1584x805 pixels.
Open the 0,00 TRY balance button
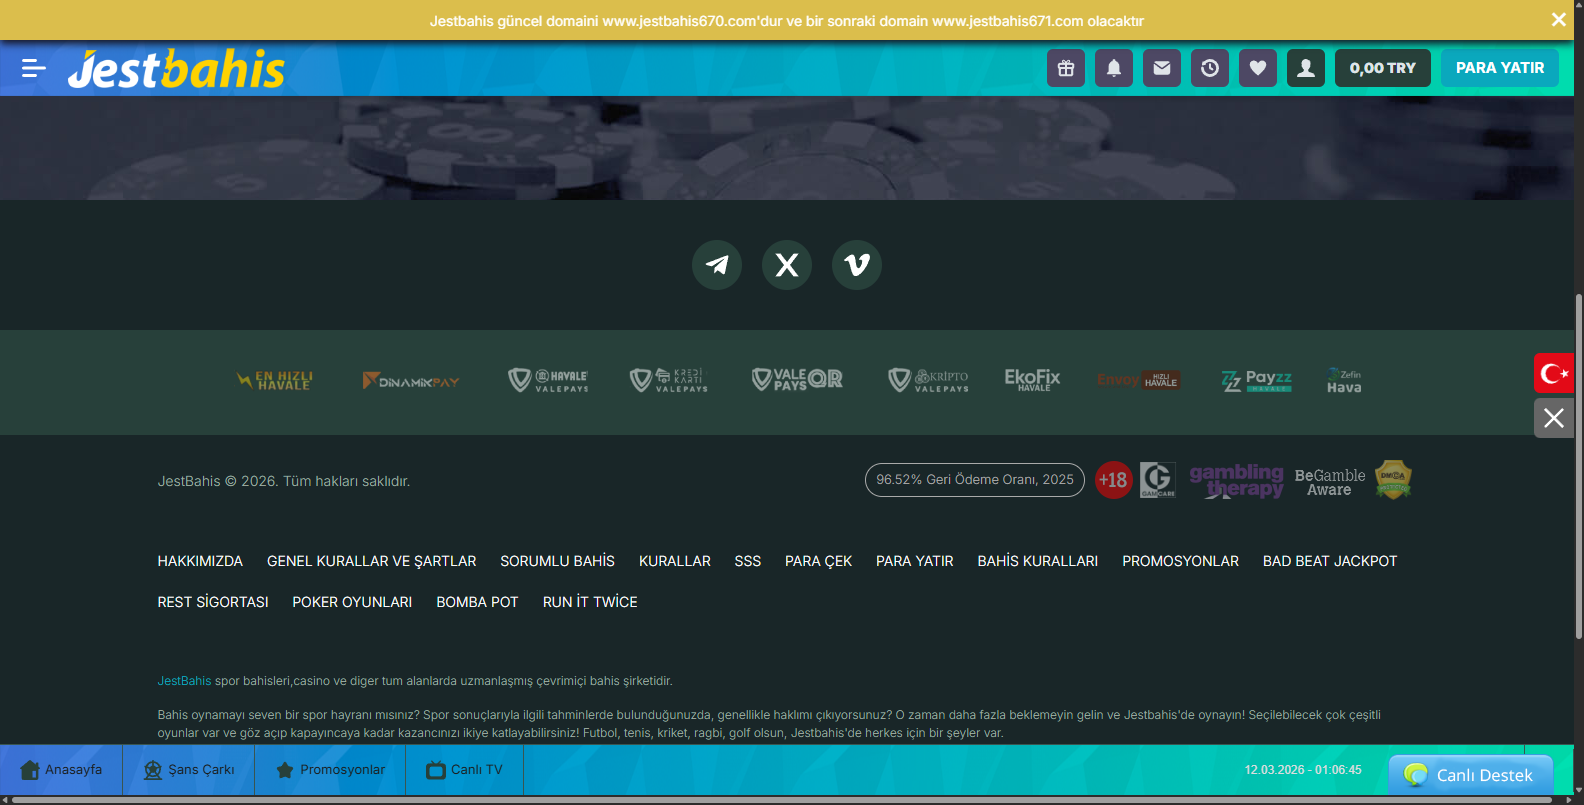click(1383, 68)
